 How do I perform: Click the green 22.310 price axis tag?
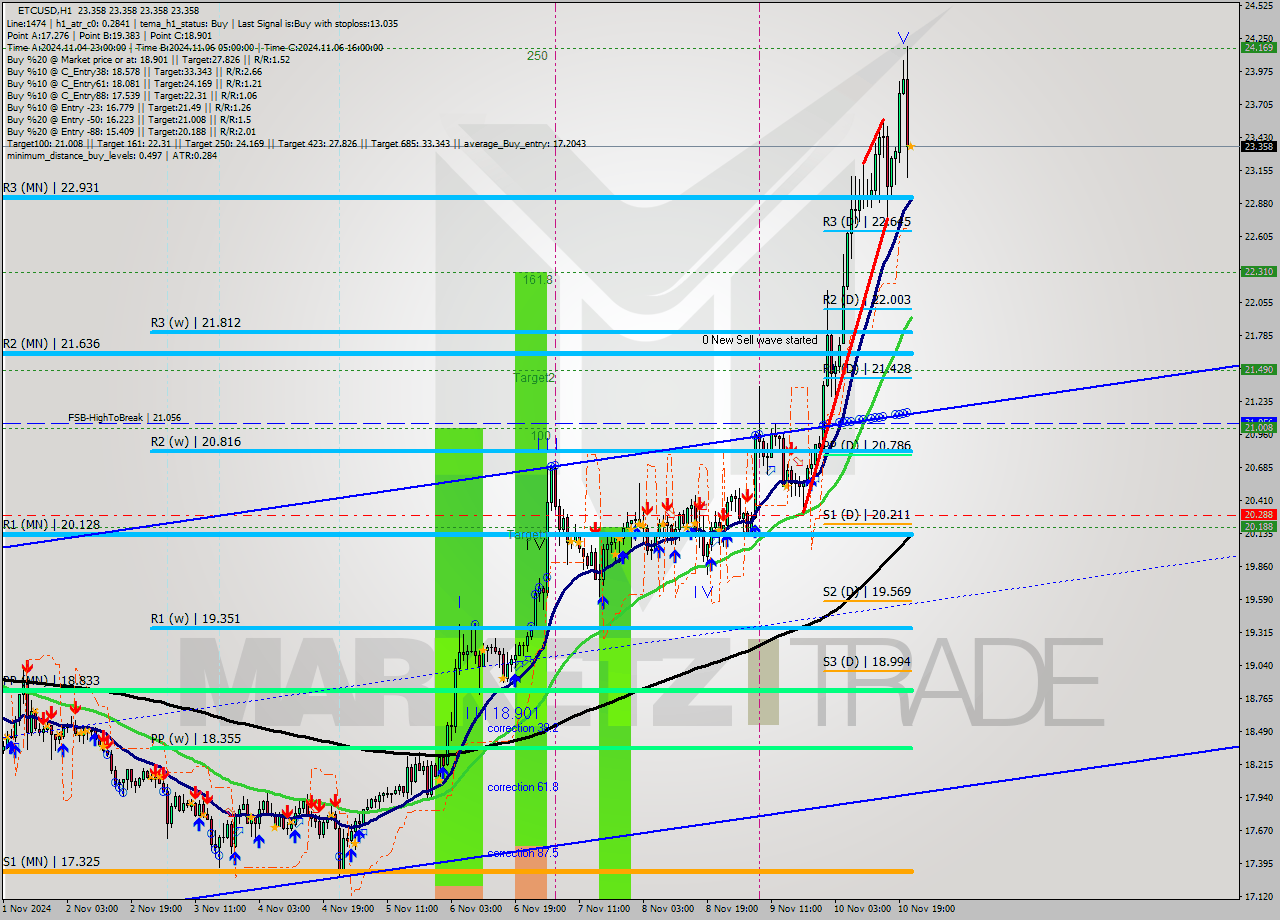(x=1258, y=271)
